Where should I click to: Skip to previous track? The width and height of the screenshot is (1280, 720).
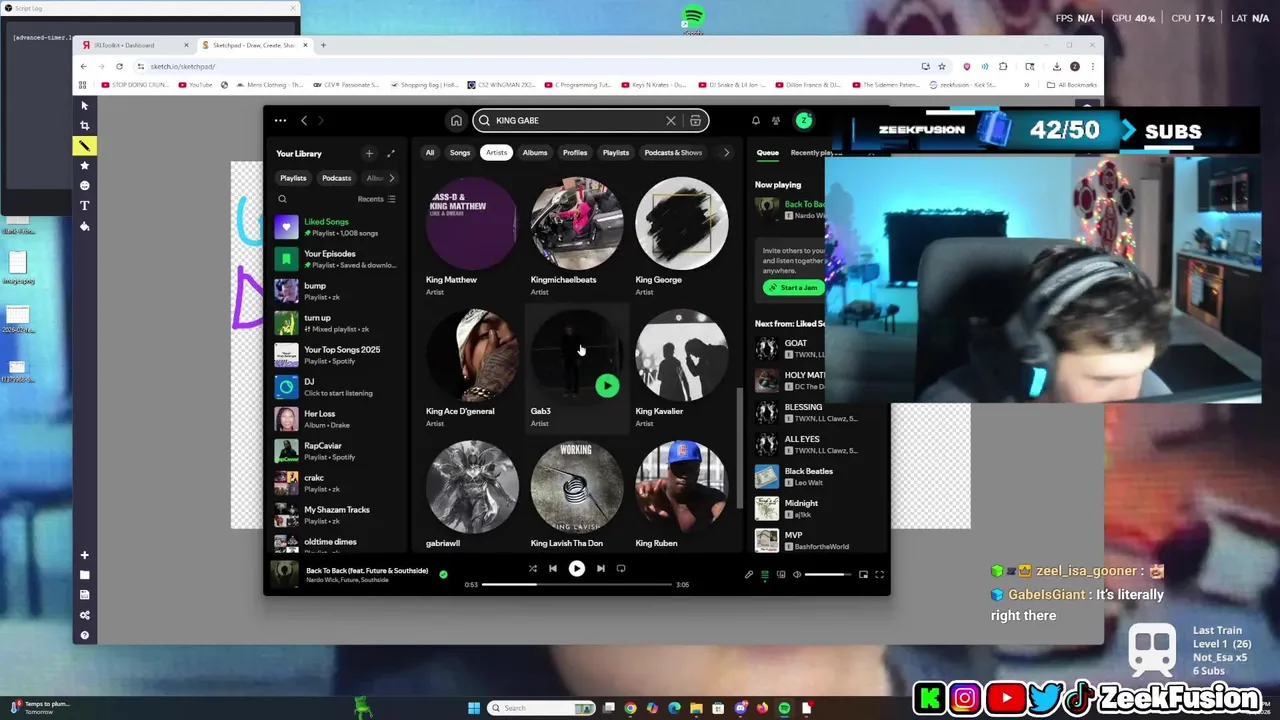pos(553,568)
